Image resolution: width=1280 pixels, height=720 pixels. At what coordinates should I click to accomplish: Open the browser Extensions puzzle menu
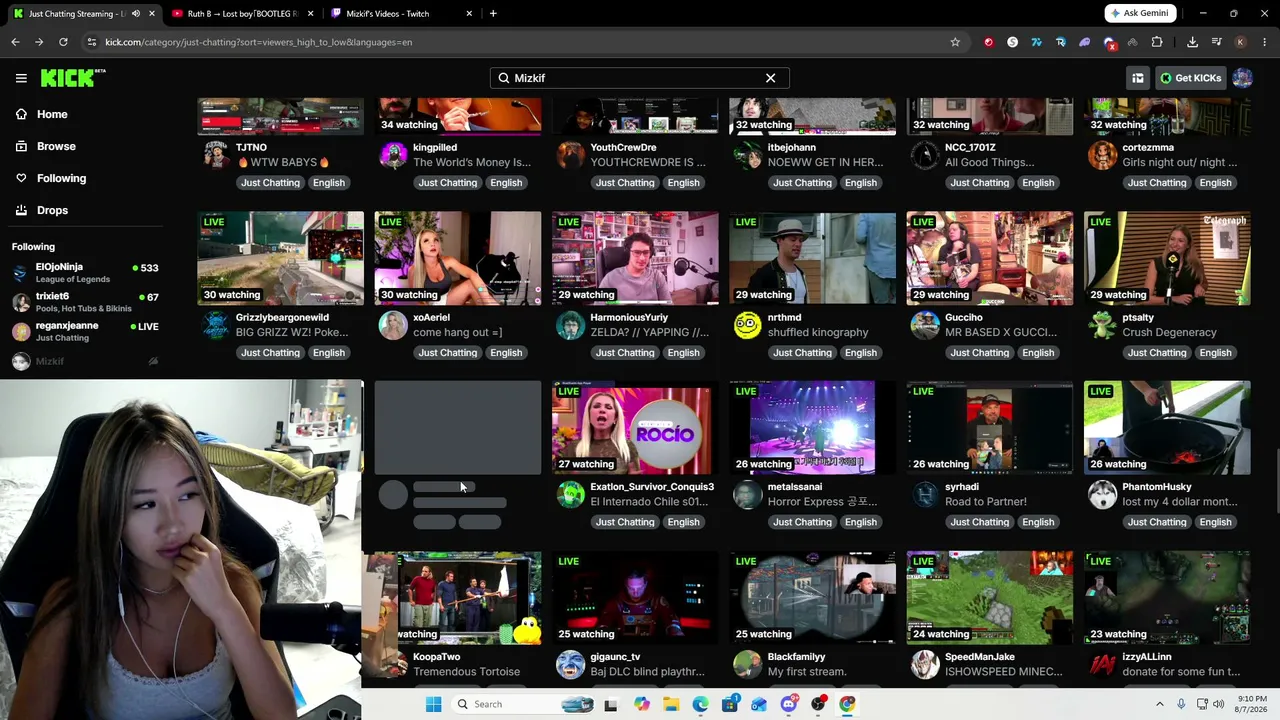(1157, 42)
